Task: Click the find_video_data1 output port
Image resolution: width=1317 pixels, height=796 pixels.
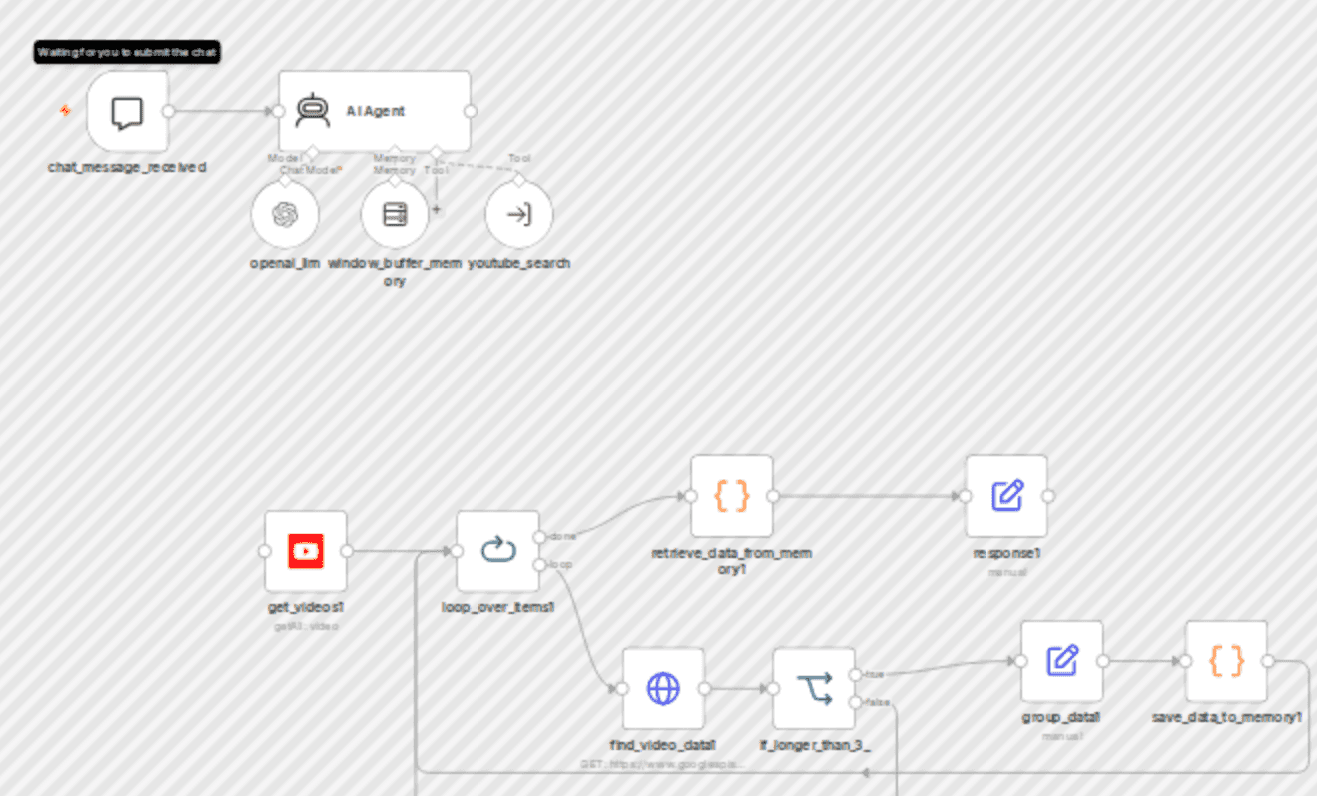Action: pos(705,688)
